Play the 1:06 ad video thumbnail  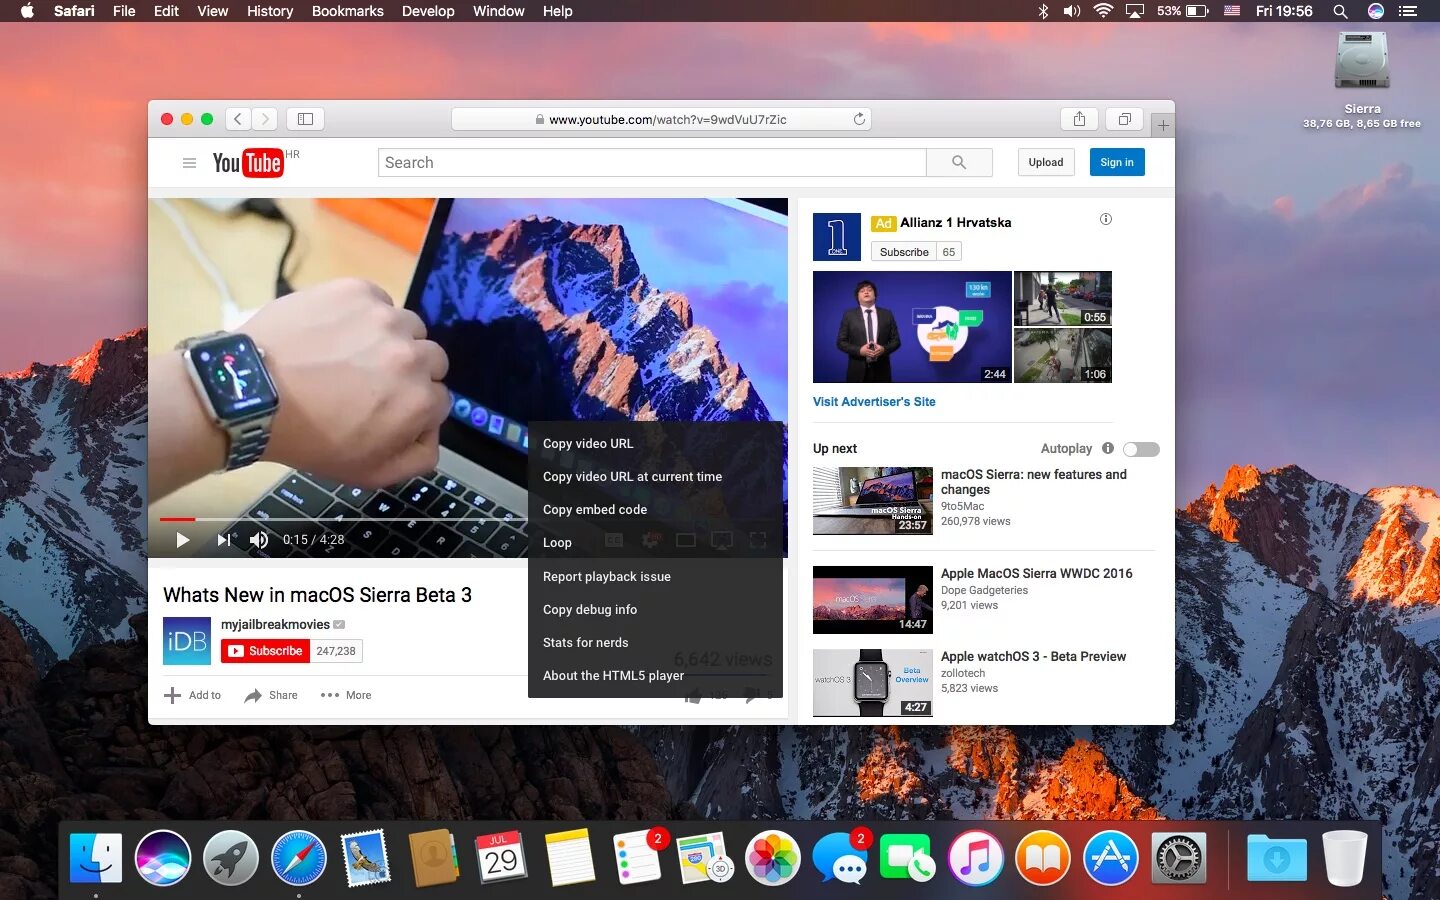coord(1063,356)
